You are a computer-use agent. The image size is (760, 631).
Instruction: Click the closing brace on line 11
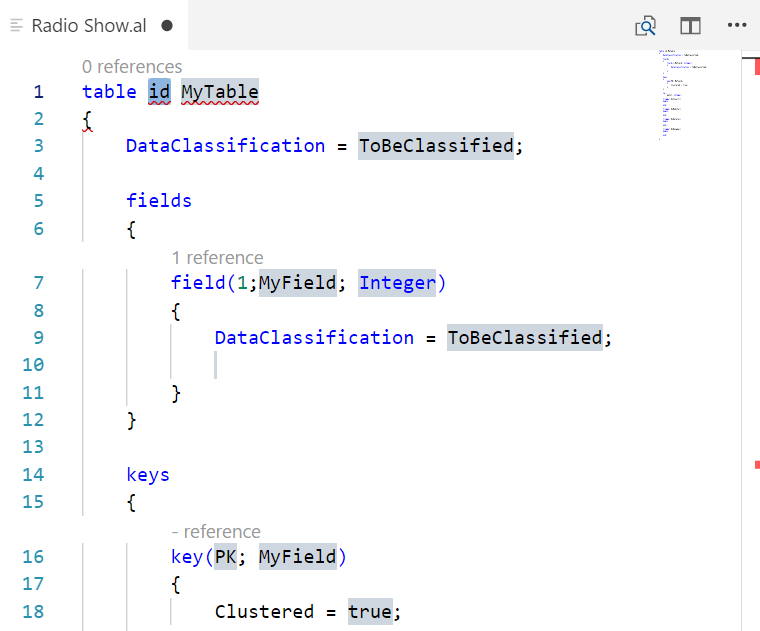(176, 394)
